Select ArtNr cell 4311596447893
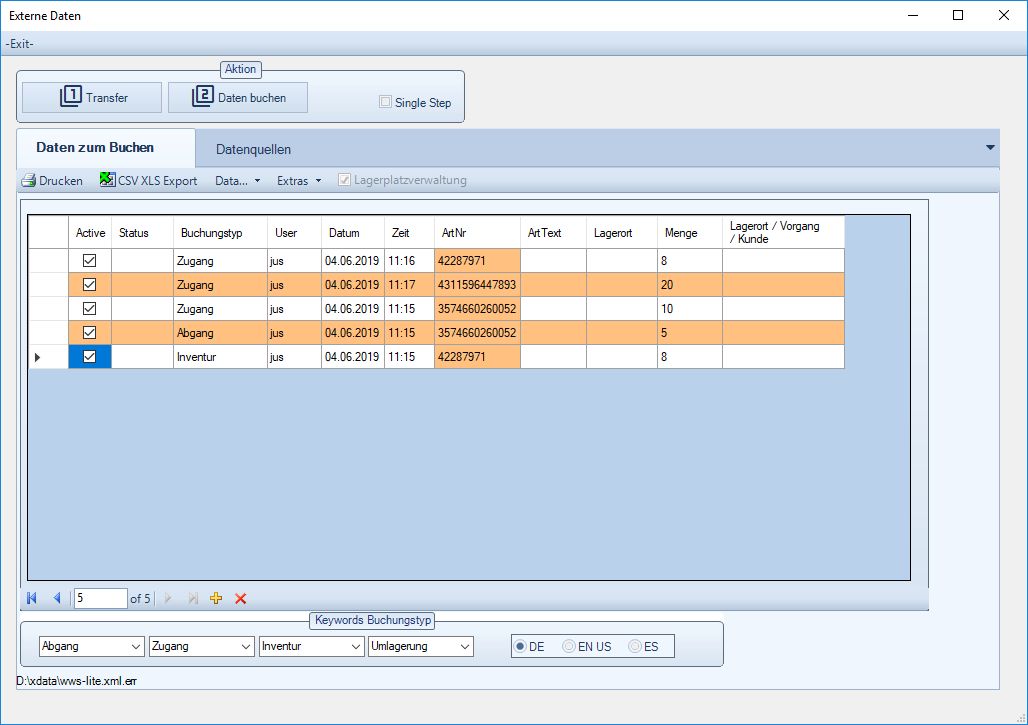 click(477, 284)
